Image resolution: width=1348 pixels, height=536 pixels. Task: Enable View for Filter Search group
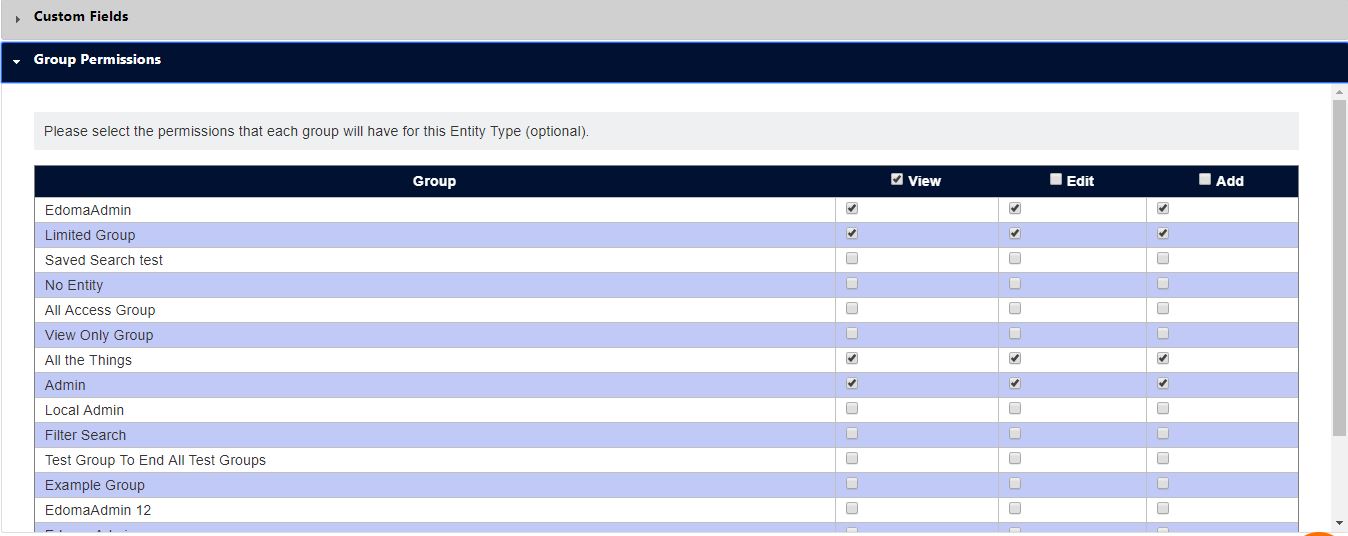point(852,434)
